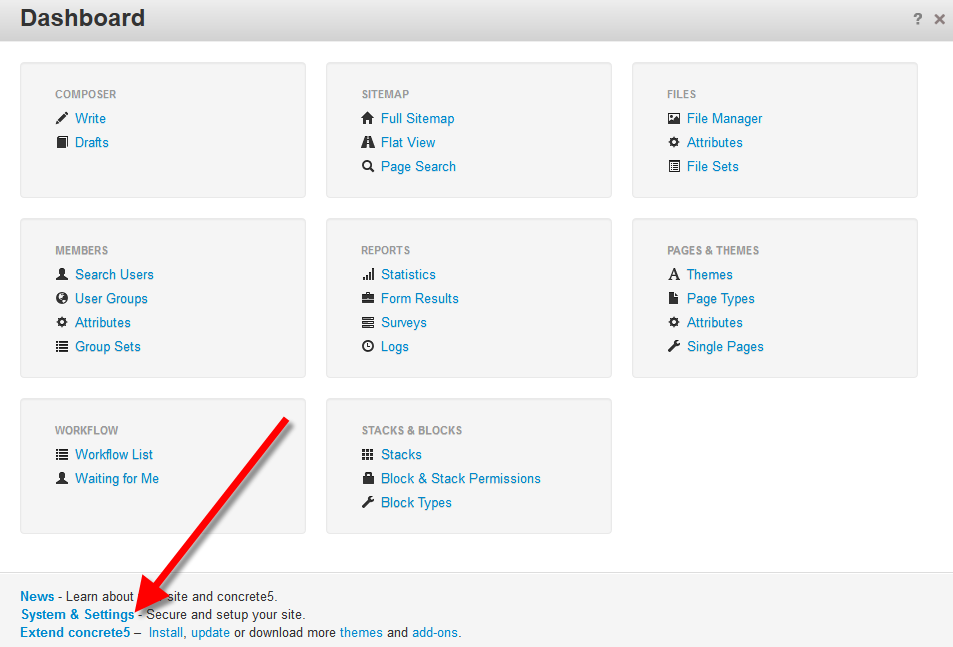Open the Drafts page
Screen dimensions: 953x647
tap(91, 142)
